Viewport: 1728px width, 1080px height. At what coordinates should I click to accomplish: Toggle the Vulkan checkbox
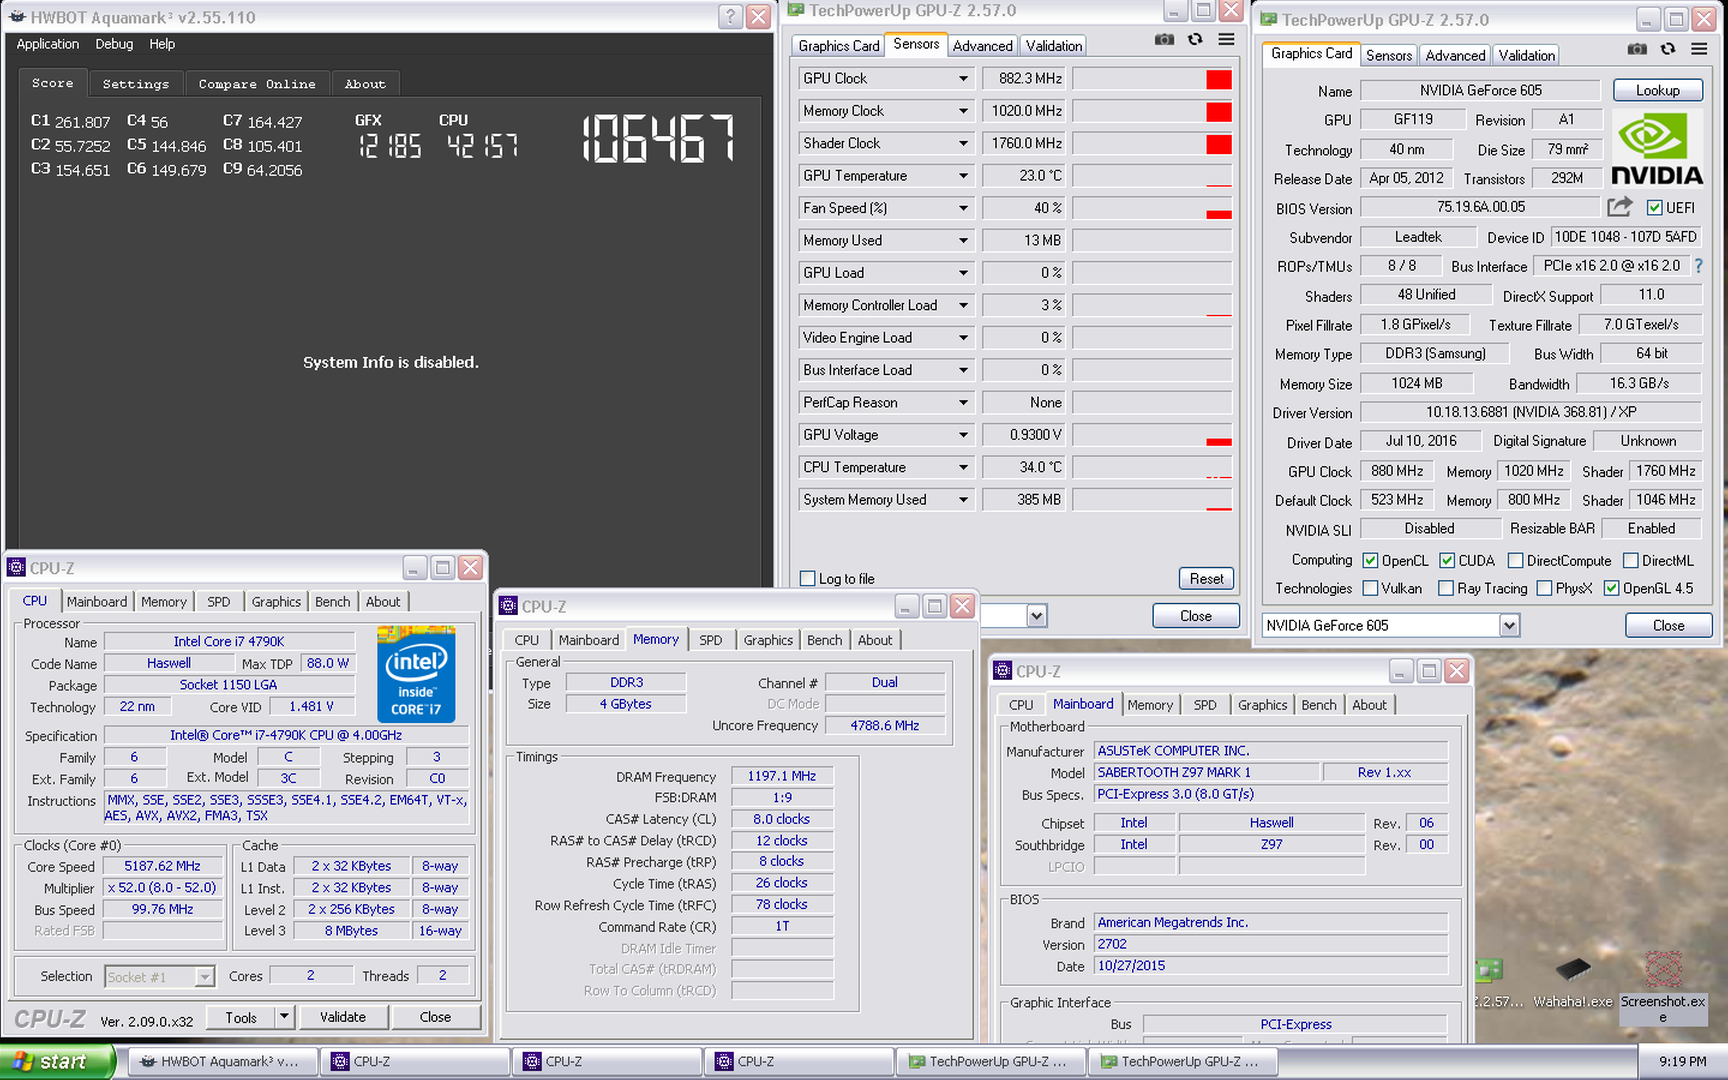[x=1371, y=589]
